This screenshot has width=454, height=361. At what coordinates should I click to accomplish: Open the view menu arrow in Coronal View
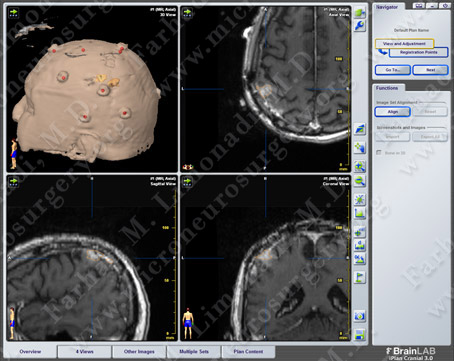point(187,182)
